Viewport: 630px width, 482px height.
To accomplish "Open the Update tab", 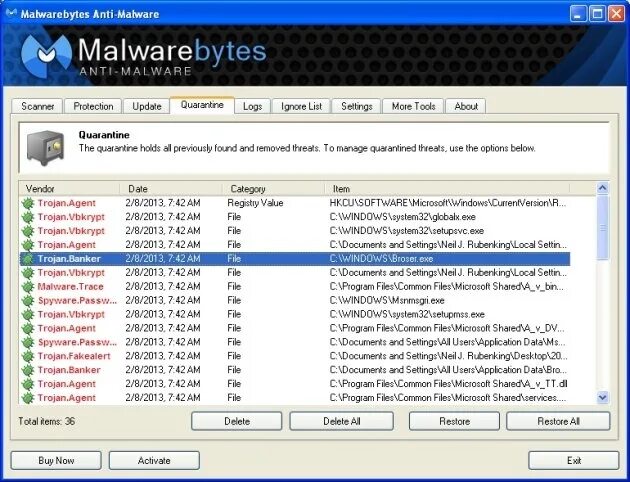I will [x=147, y=106].
